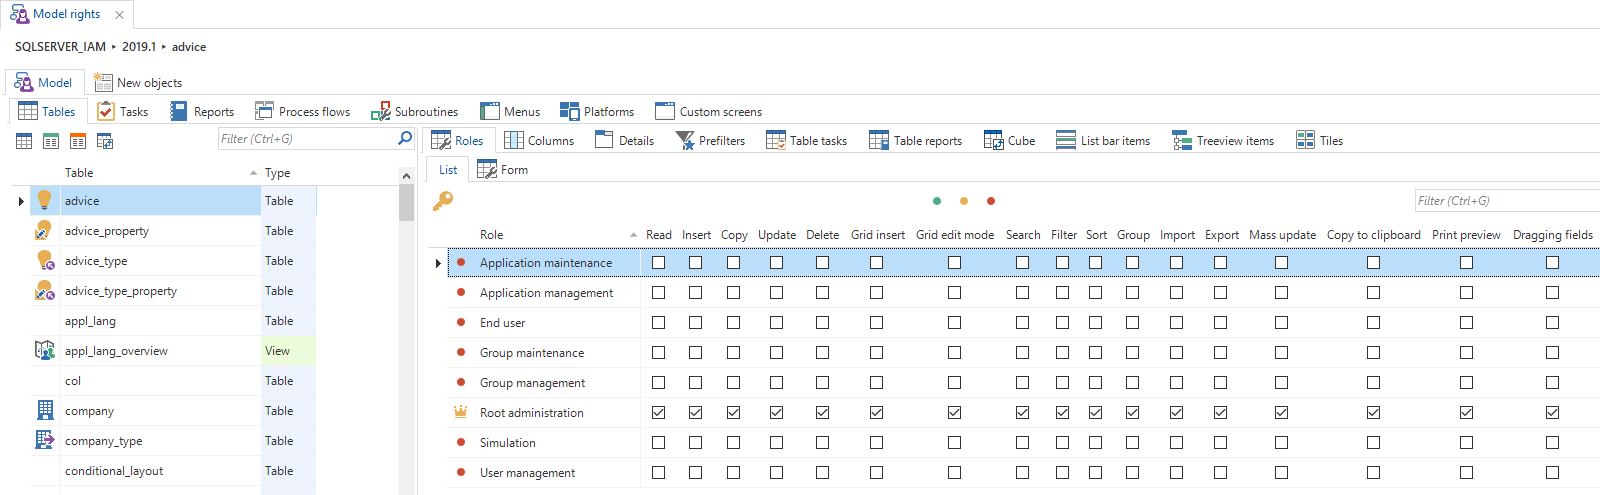Click the table-with-link icon in the left toolbar
1600x495 pixels.
105,141
